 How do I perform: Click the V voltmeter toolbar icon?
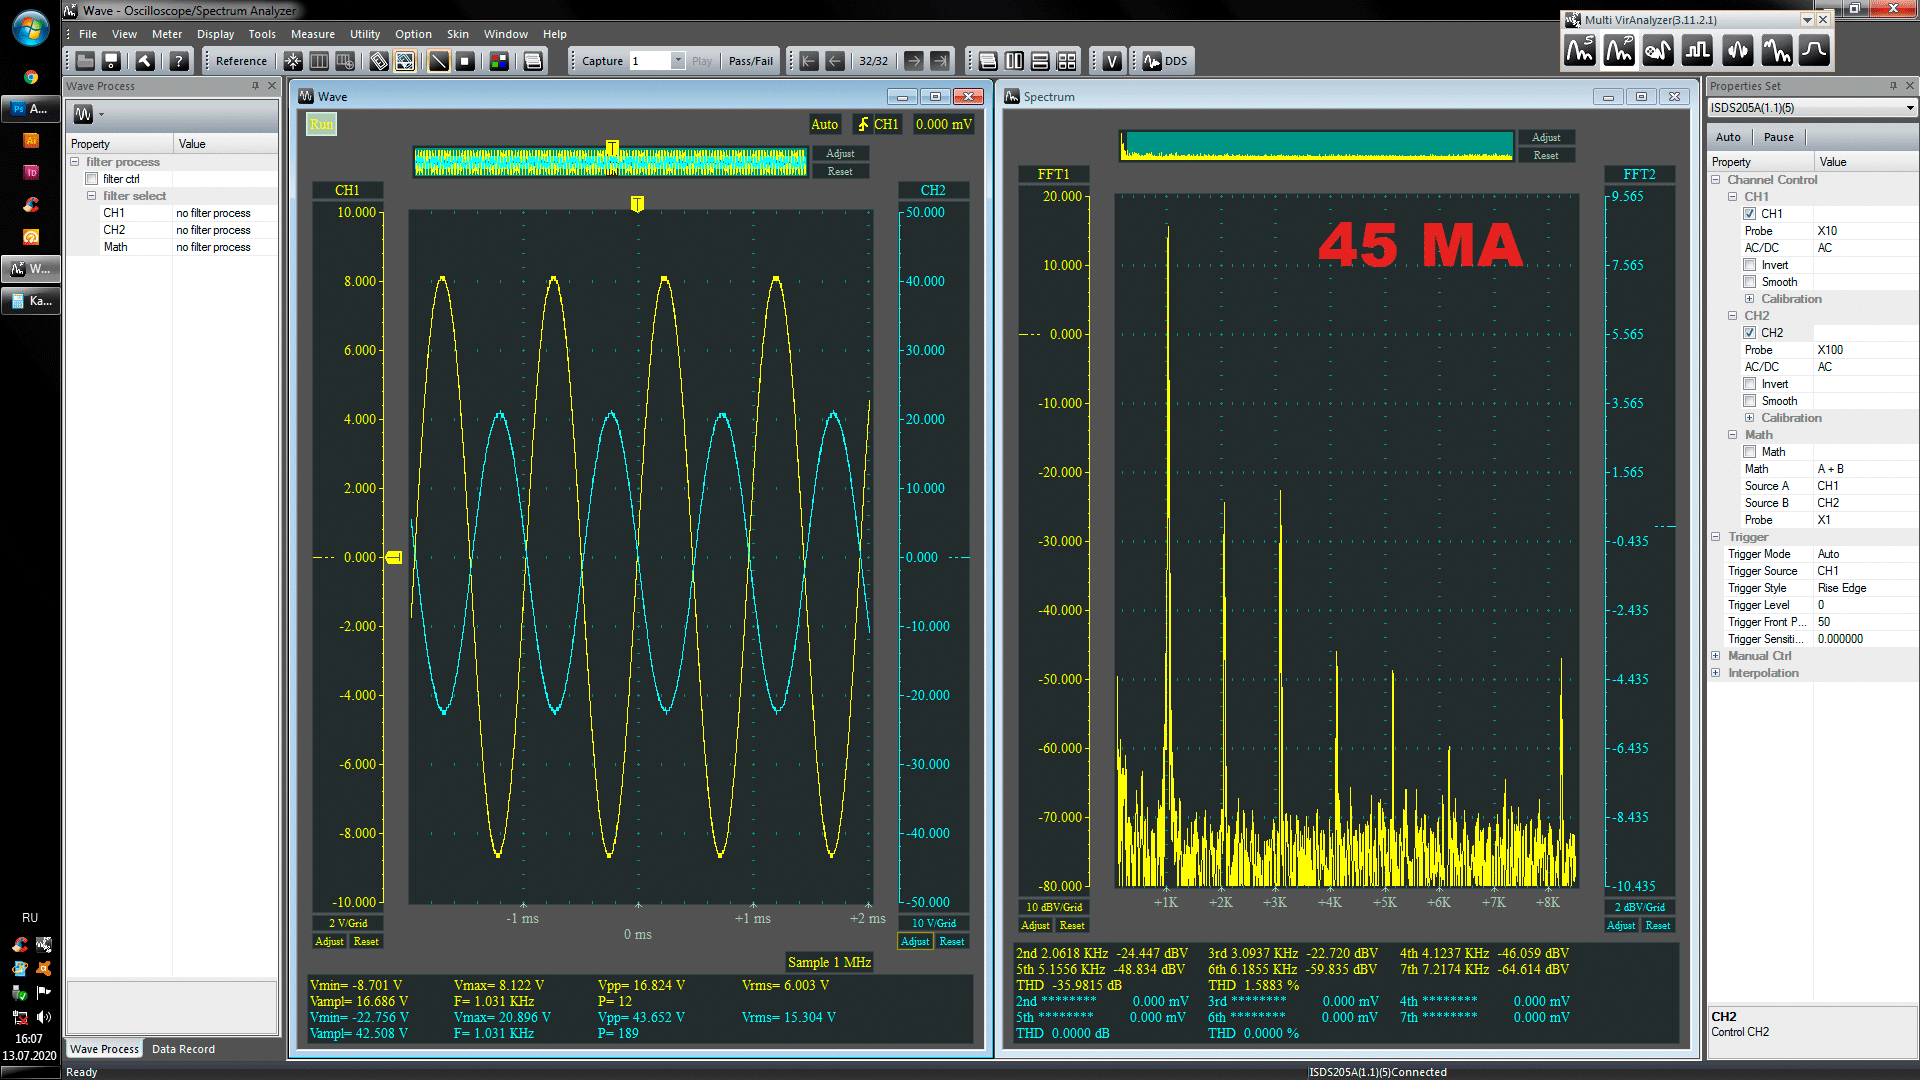(1112, 61)
